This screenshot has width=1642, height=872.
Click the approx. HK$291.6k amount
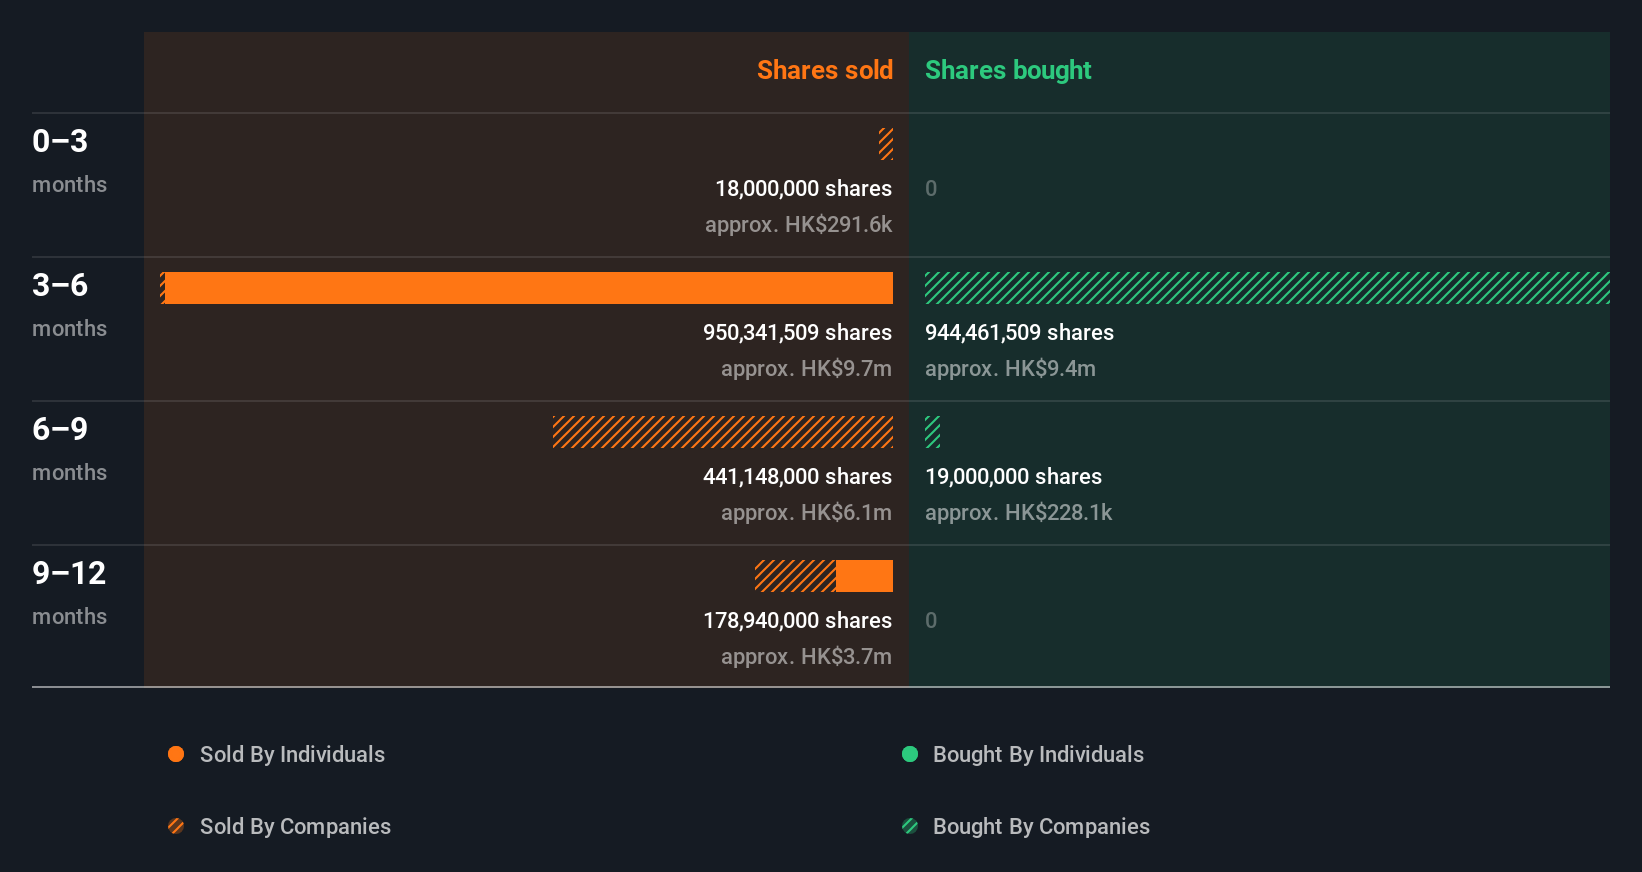[x=798, y=224]
